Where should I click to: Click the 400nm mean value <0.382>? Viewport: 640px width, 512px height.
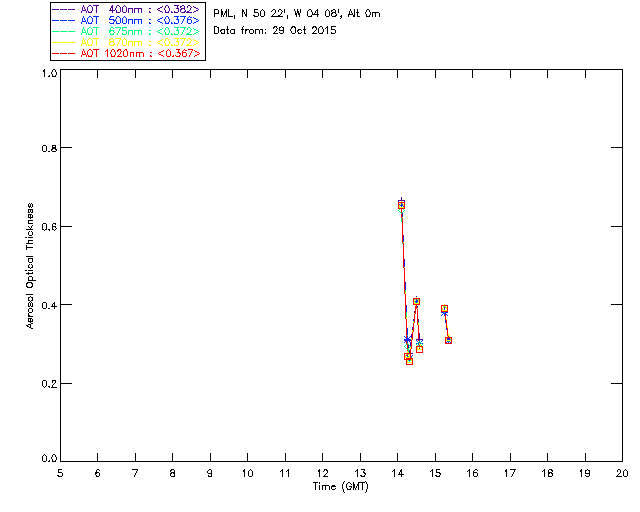coord(178,9)
